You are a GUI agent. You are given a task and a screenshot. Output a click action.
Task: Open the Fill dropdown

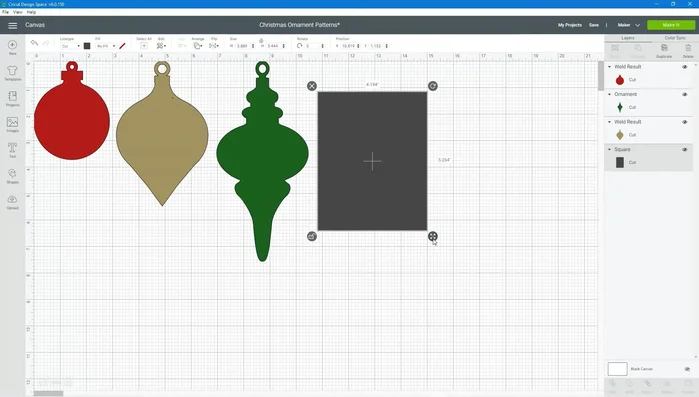[x=106, y=46]
